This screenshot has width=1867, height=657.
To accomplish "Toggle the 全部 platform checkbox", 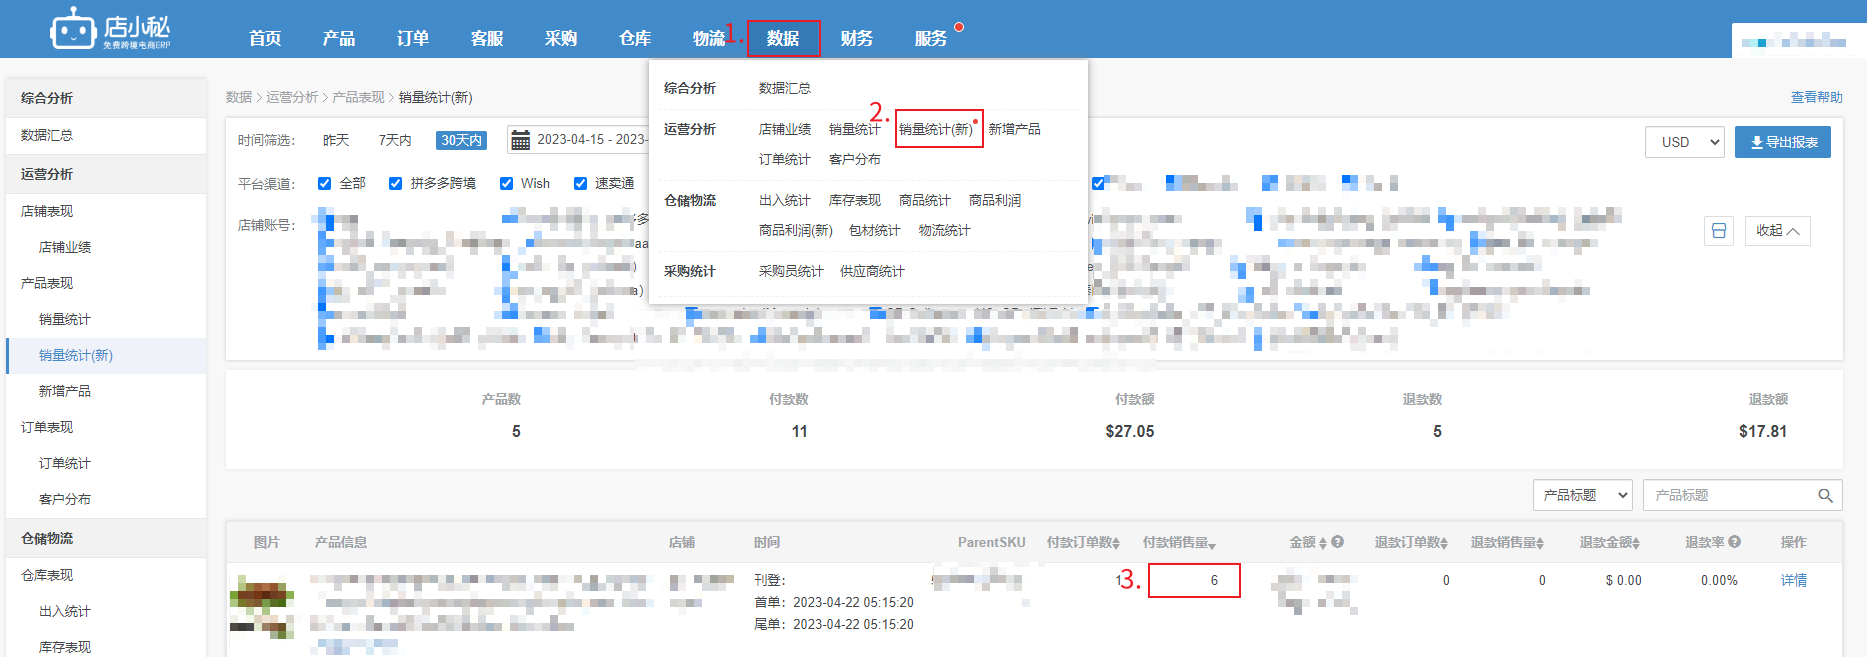I will [324, 183].
